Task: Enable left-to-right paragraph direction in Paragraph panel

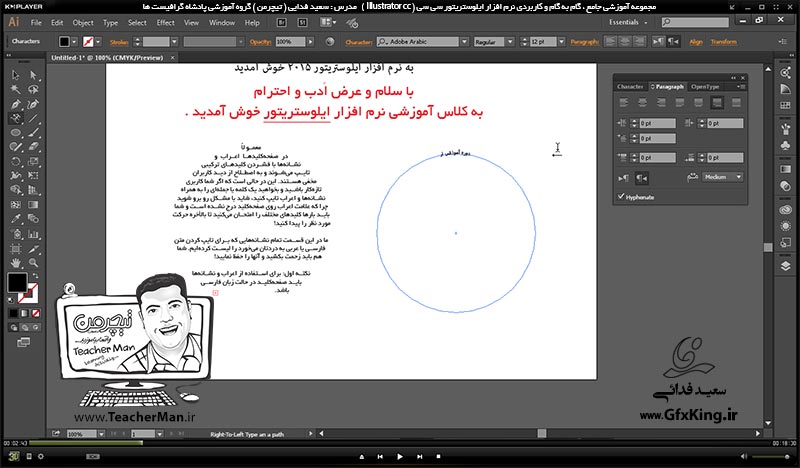Action: pos(623,178)
